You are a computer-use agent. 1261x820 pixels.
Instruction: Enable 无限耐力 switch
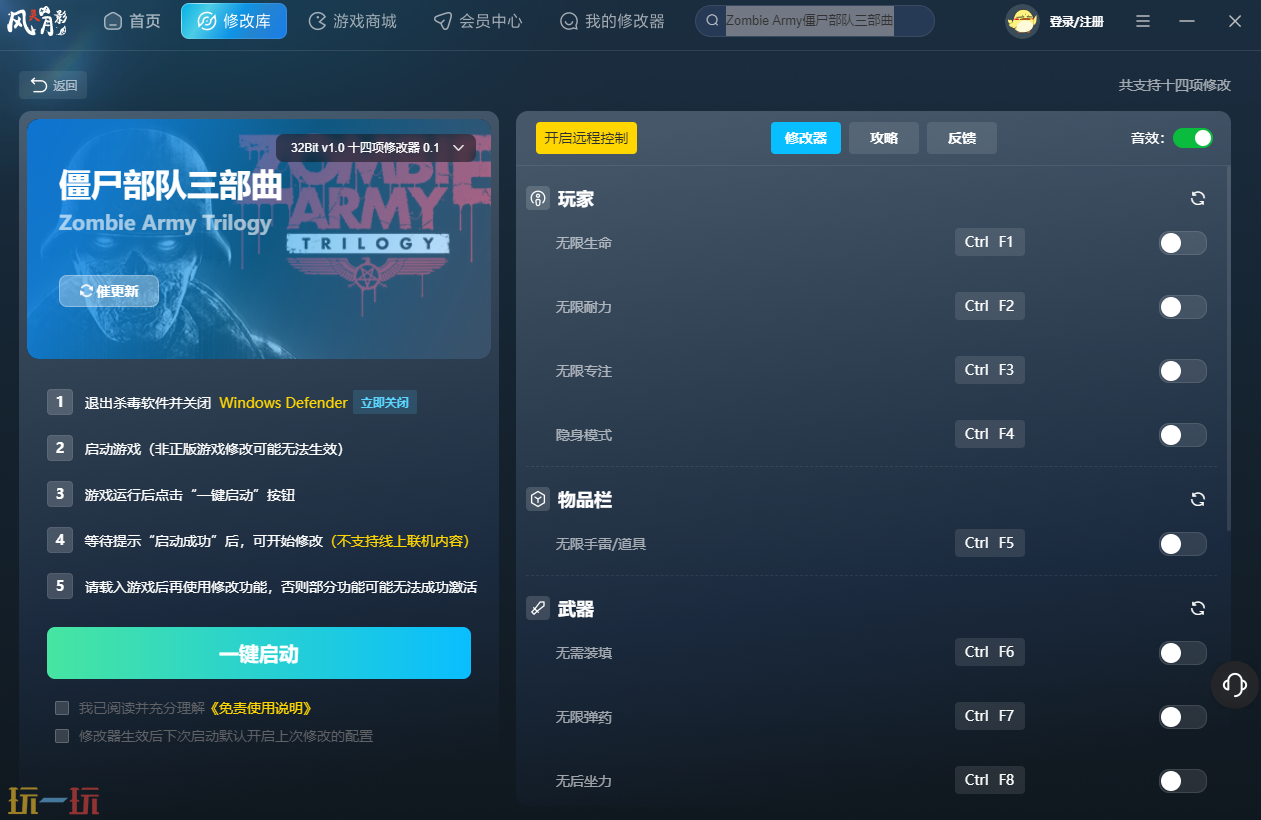pos(1183,307)
